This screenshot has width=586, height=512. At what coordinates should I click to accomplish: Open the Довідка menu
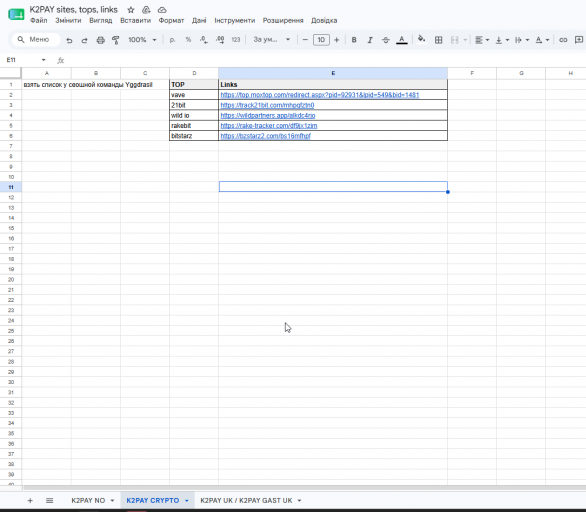point(324,21)
